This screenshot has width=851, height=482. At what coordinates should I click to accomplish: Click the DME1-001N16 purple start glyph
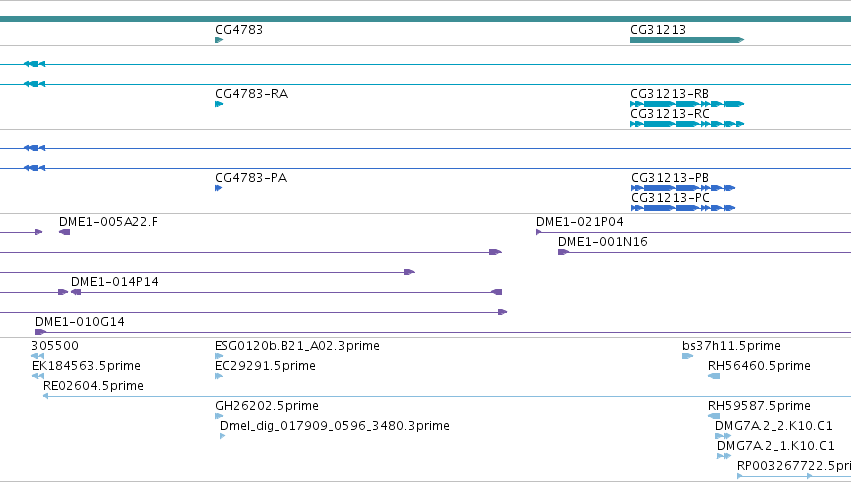click(x=563, y=252)
